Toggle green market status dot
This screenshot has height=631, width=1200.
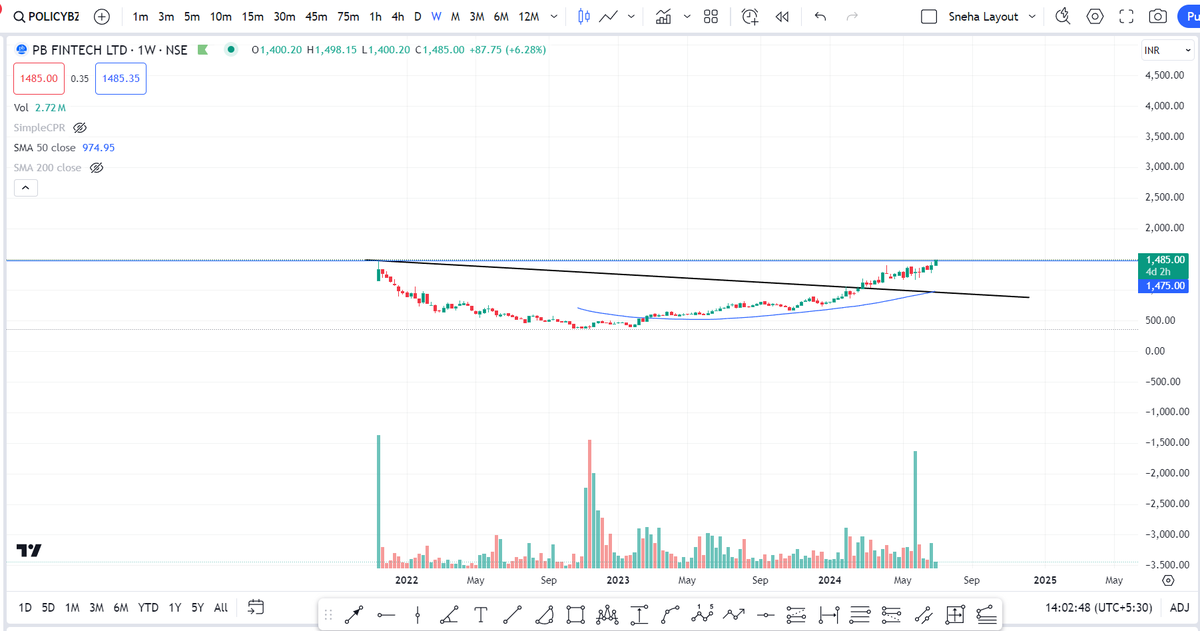pos(231,49)
